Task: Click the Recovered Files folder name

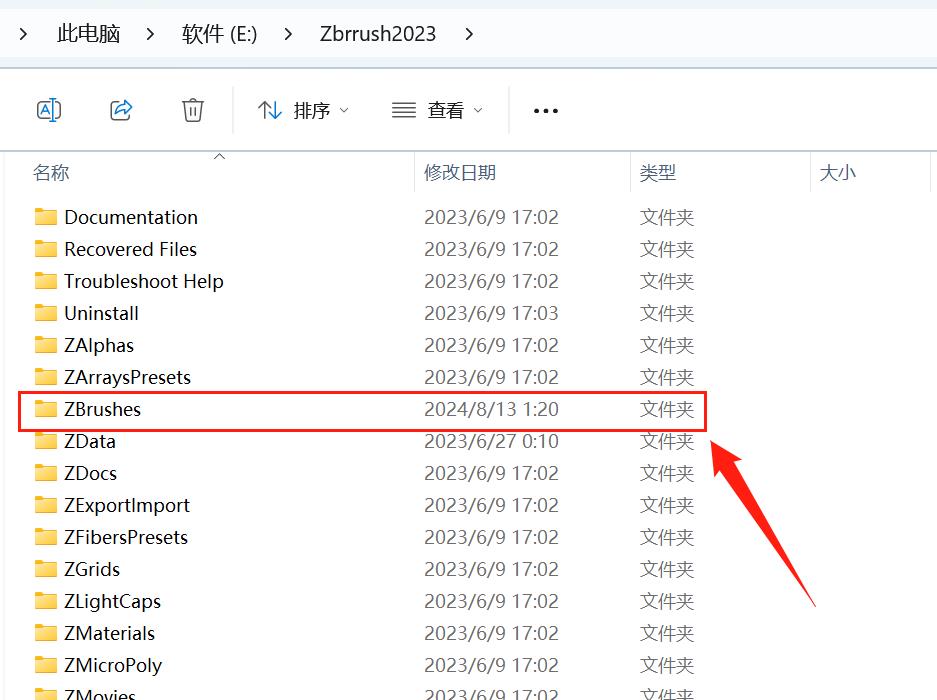Action: pos(130,249)
